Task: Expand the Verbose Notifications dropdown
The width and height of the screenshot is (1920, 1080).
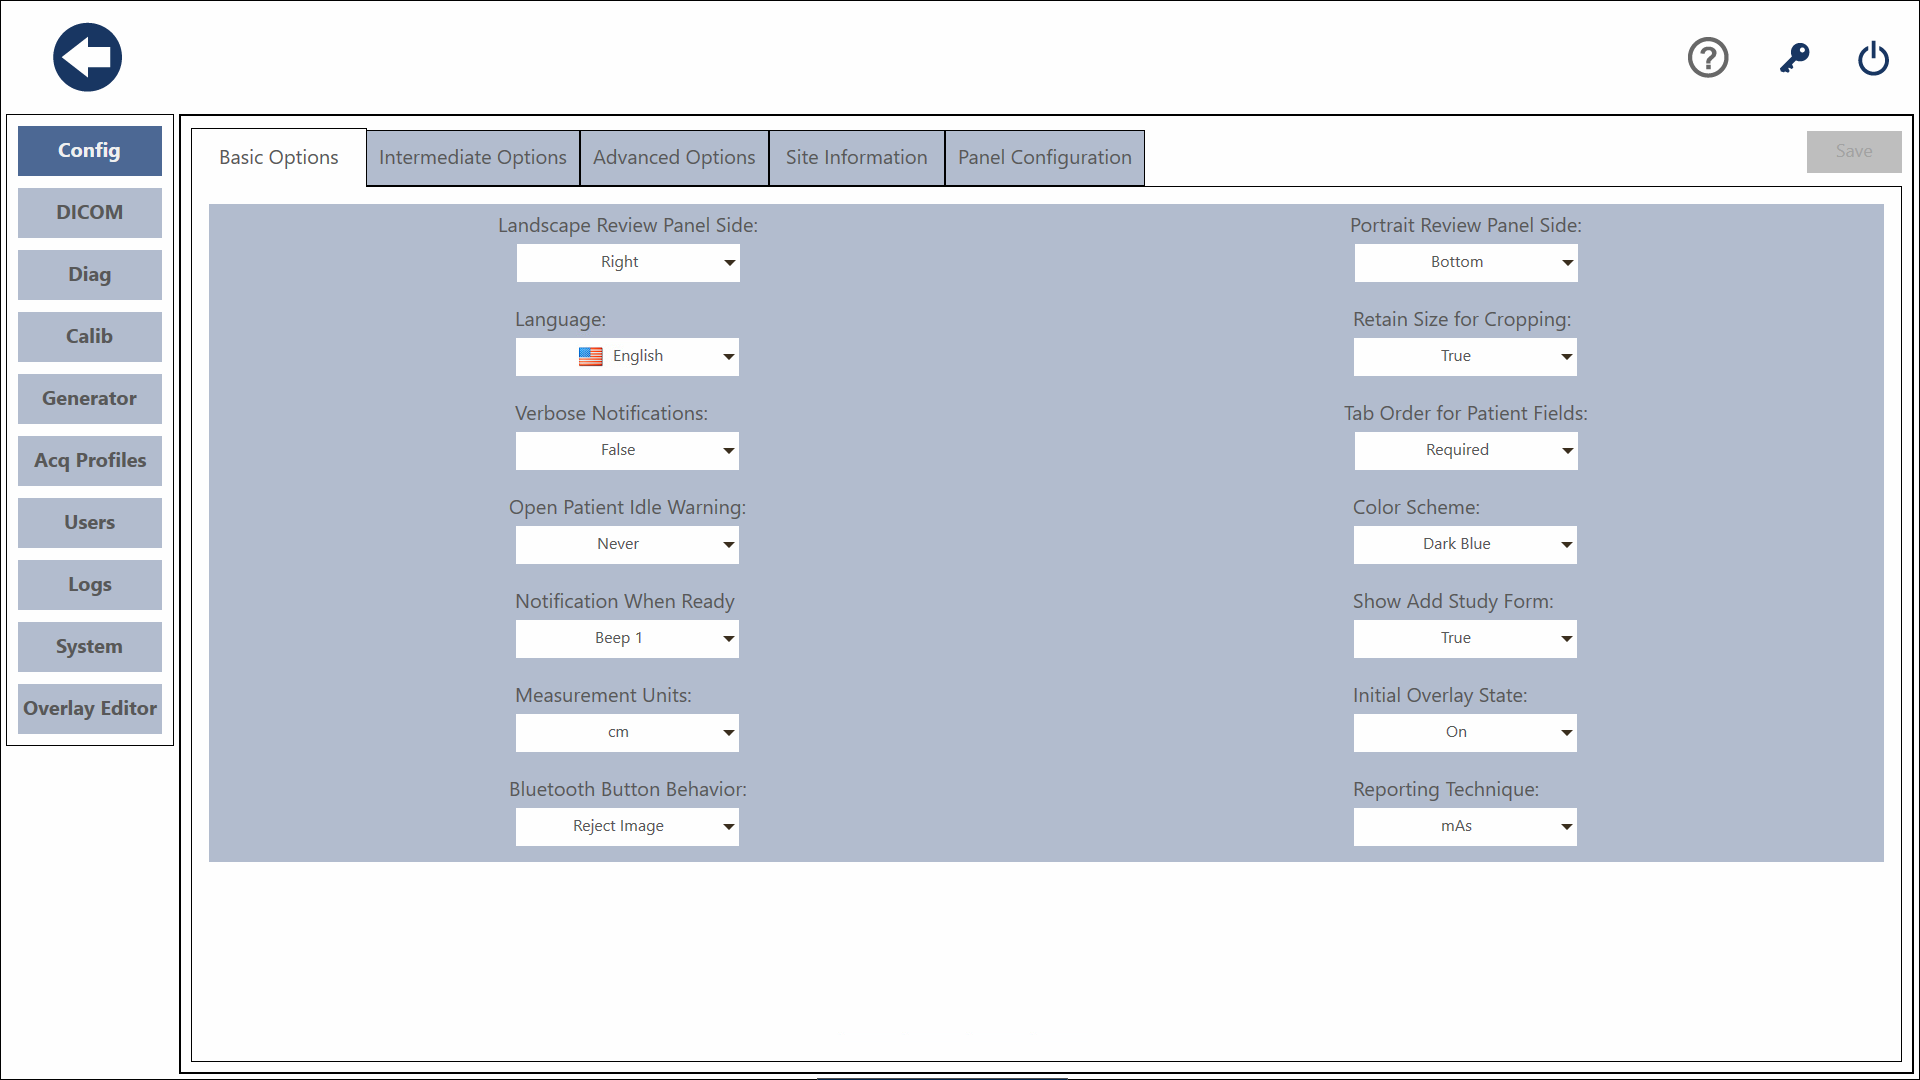Action: pos(628,451)
